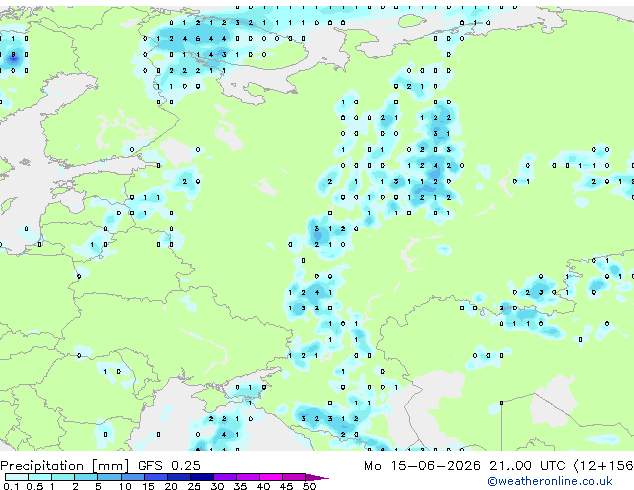
Task: Click the 'GFS 0.25' model label
Action: pyautogui.click(x=169, y=466)
